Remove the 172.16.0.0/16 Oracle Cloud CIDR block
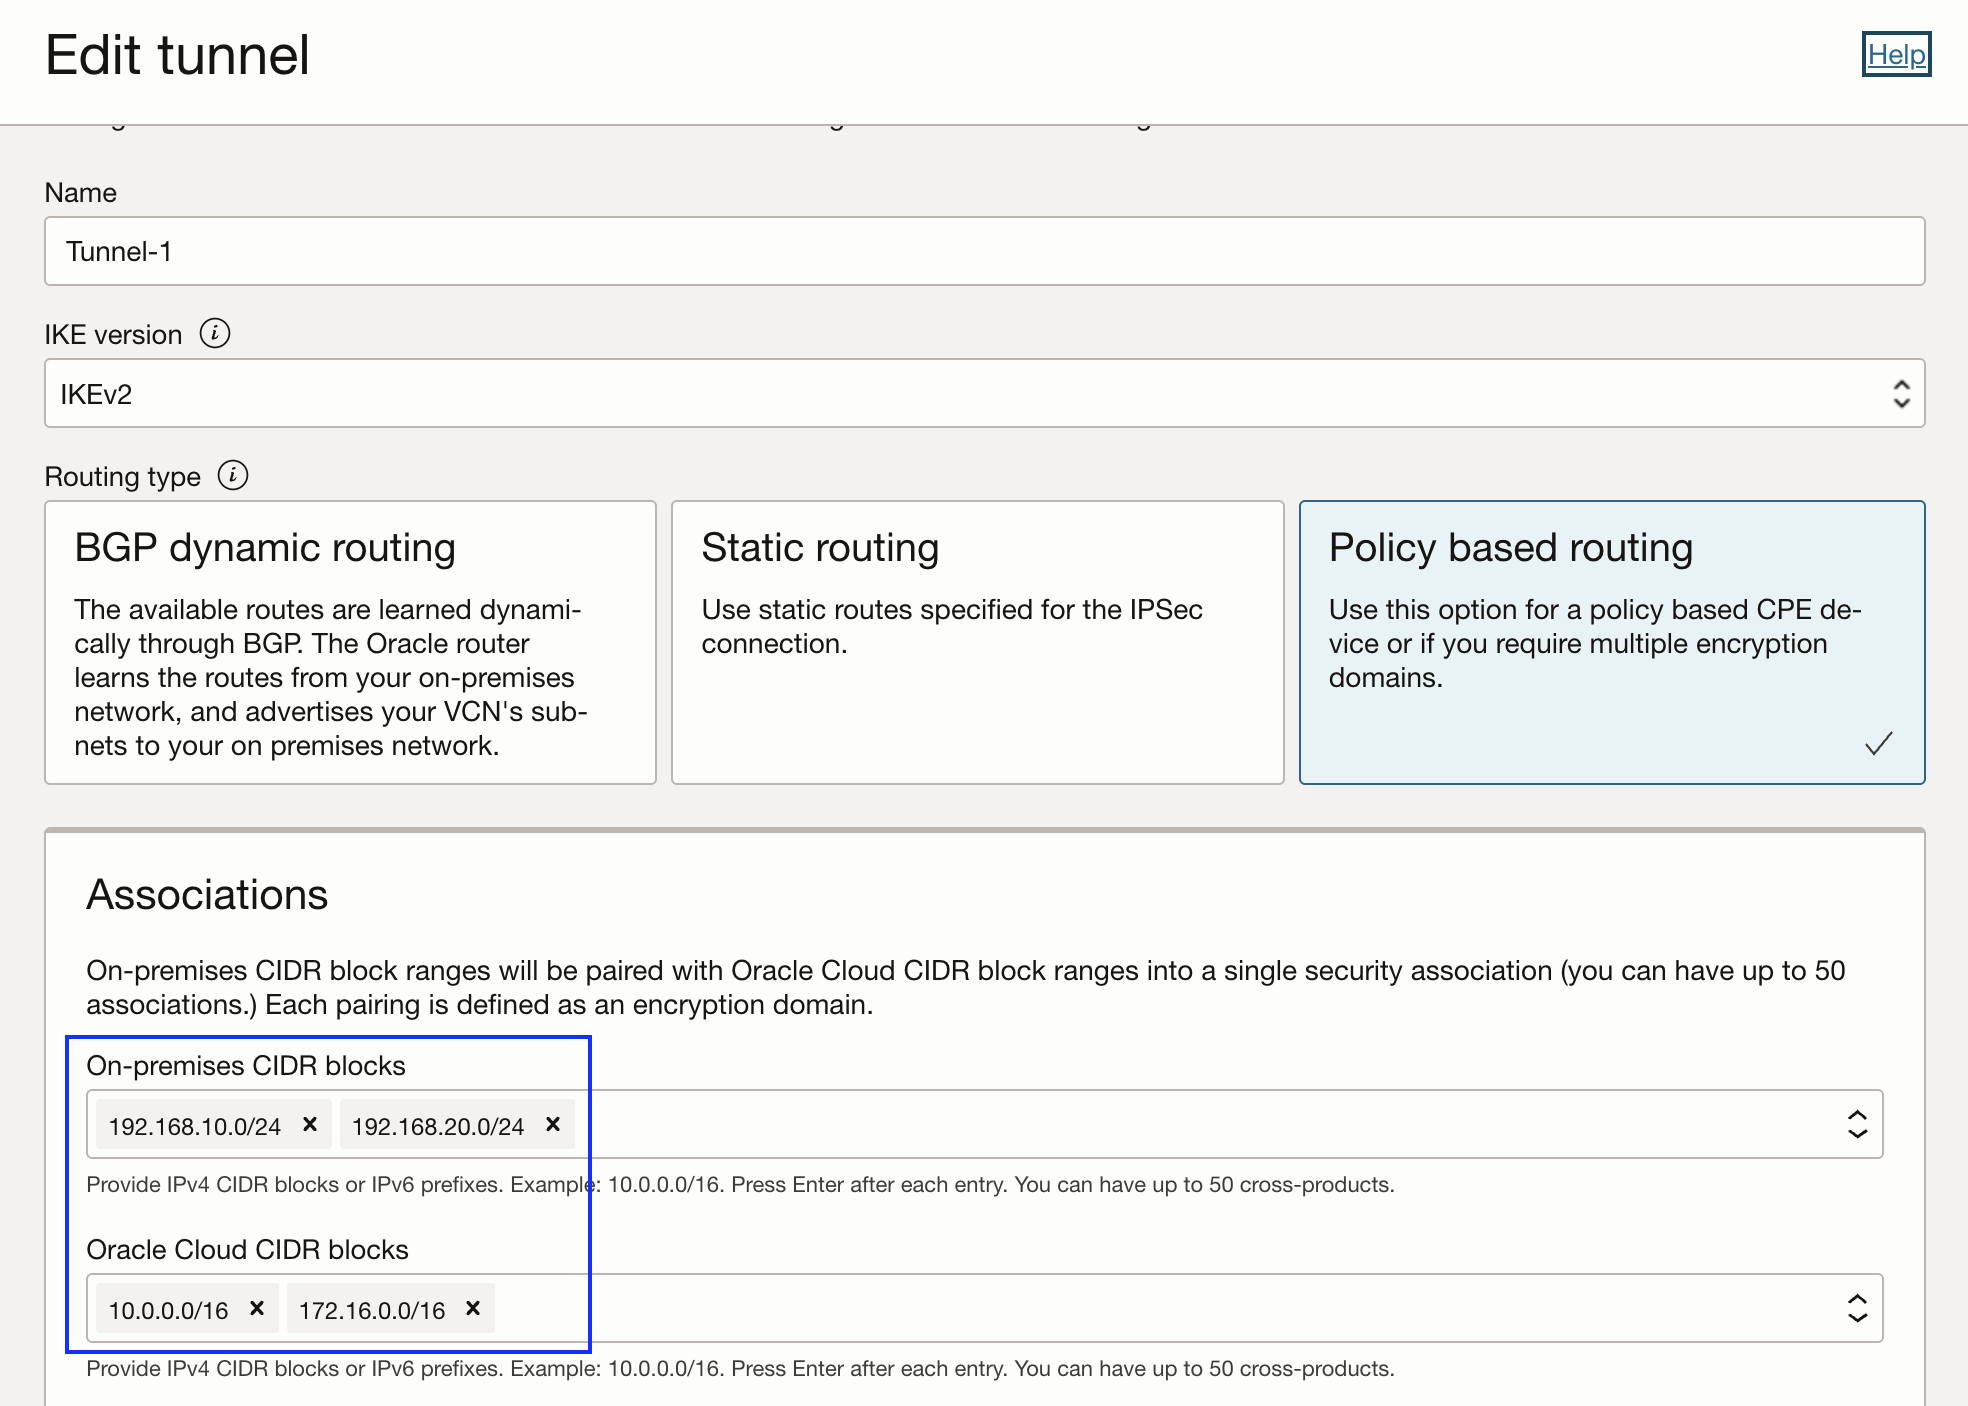Screen dimensions: 1968x1406 click(x=472, y=1308)
